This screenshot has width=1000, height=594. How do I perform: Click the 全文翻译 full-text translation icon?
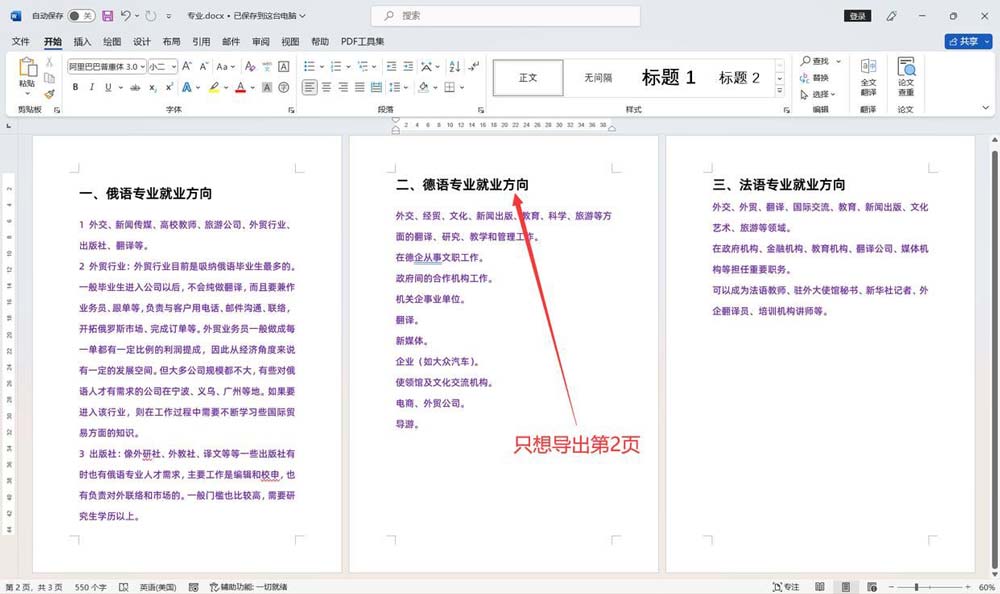click(x=869, y=74)
